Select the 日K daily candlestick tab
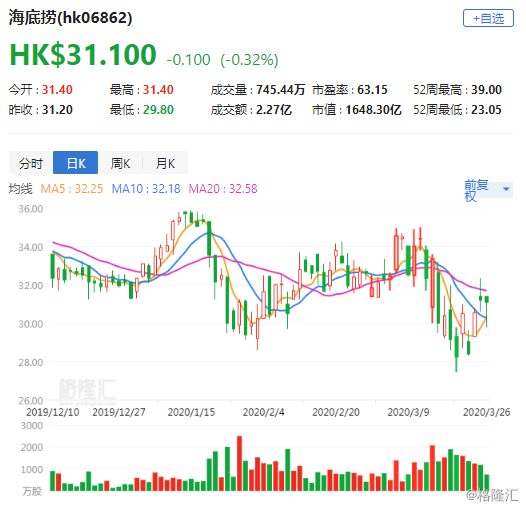The image size is (526, 509). click(x=75, y=163)
